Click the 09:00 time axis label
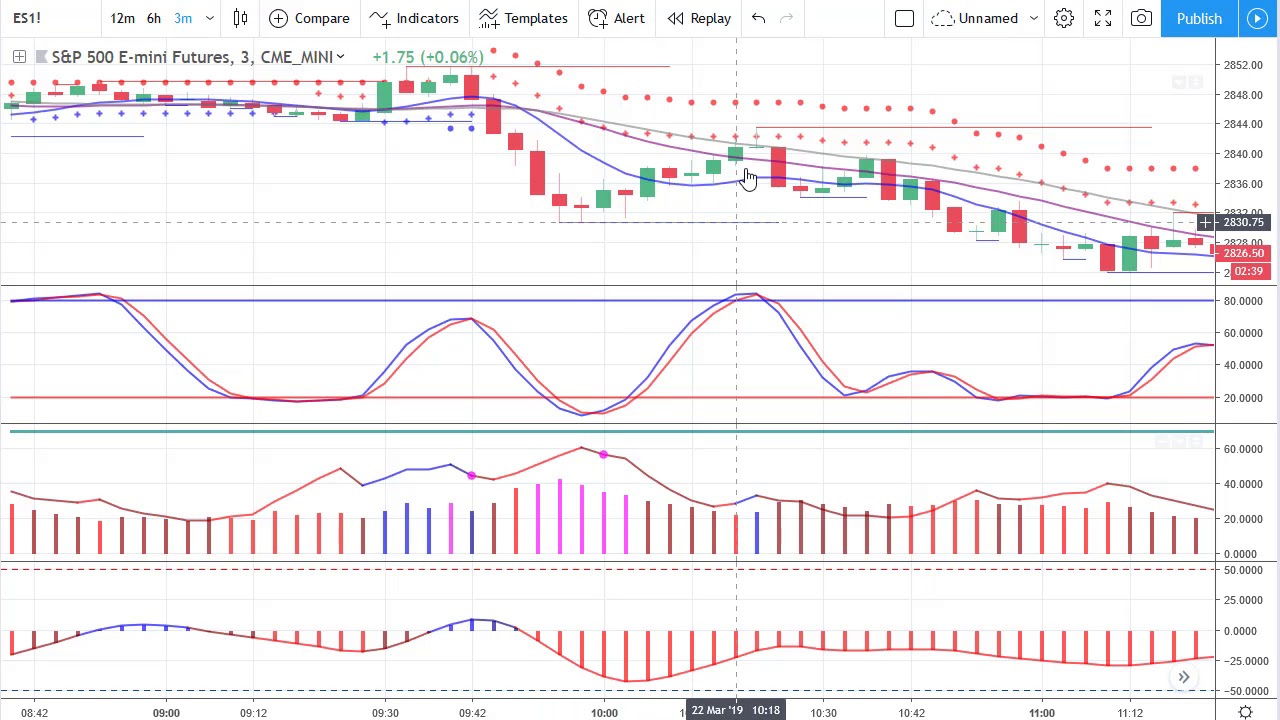The height and width of the screenshot is (720, 1280). (166, 713)
